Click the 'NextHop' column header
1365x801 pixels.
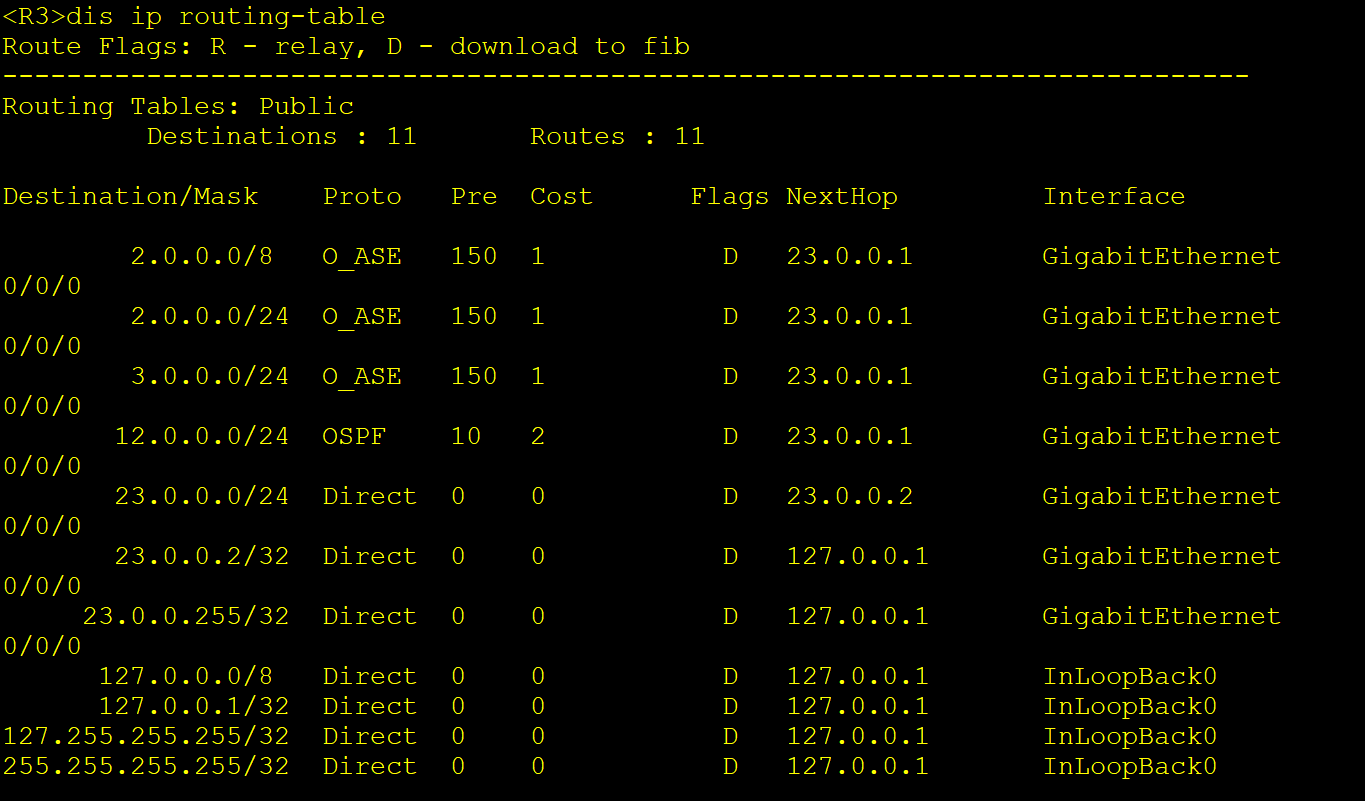coord(842,197)
